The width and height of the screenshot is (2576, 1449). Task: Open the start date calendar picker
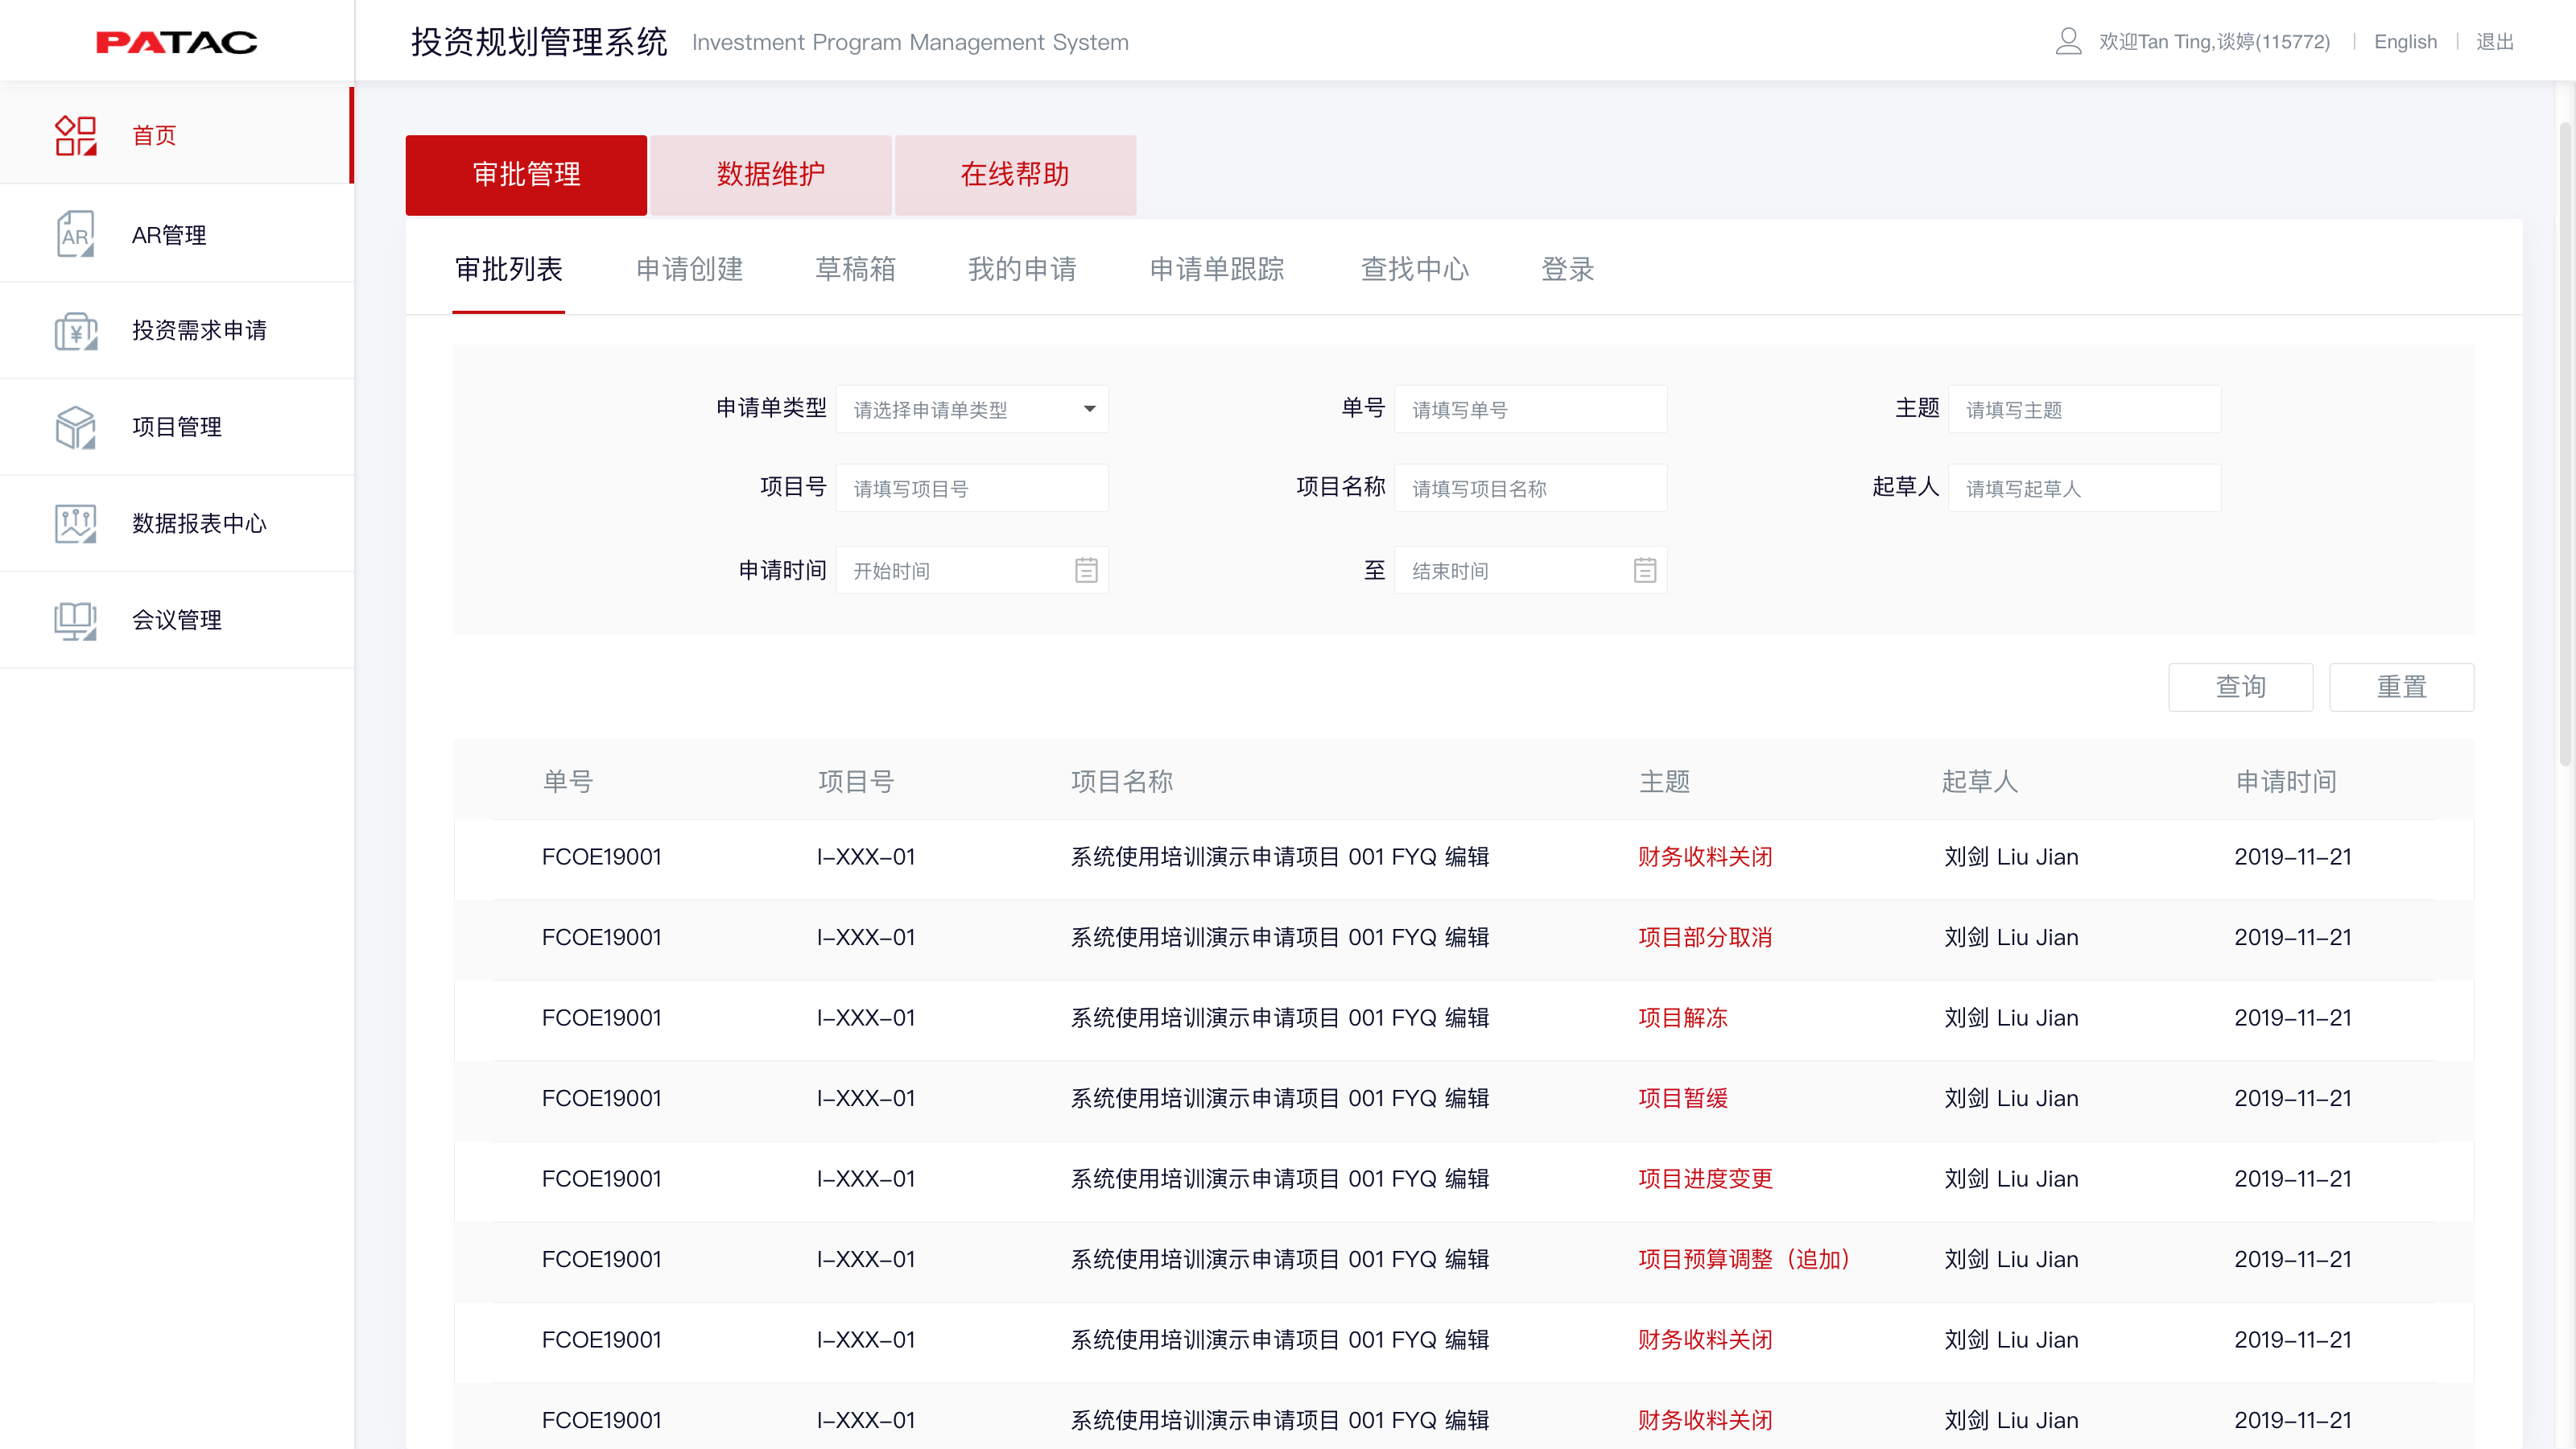[x=1086, y=569]
